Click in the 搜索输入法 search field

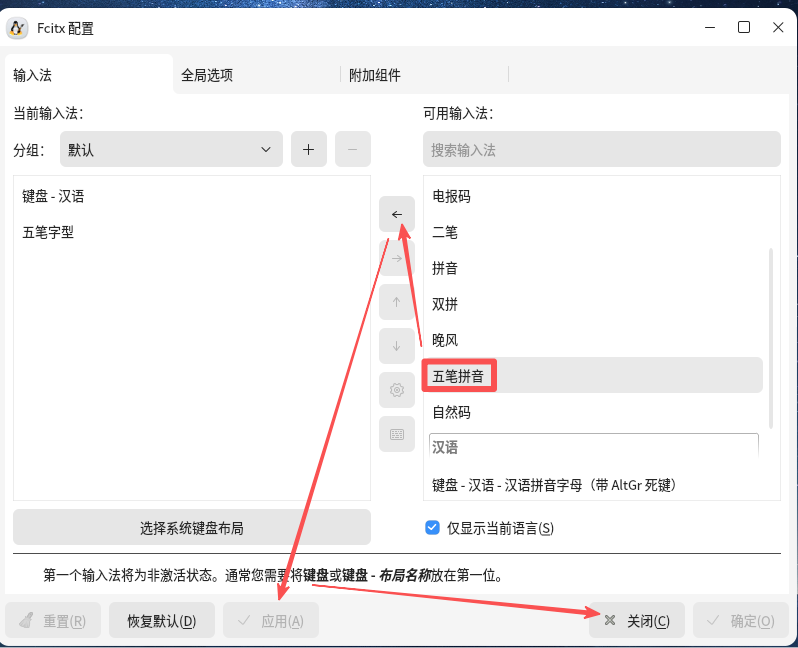click(601, 149)
